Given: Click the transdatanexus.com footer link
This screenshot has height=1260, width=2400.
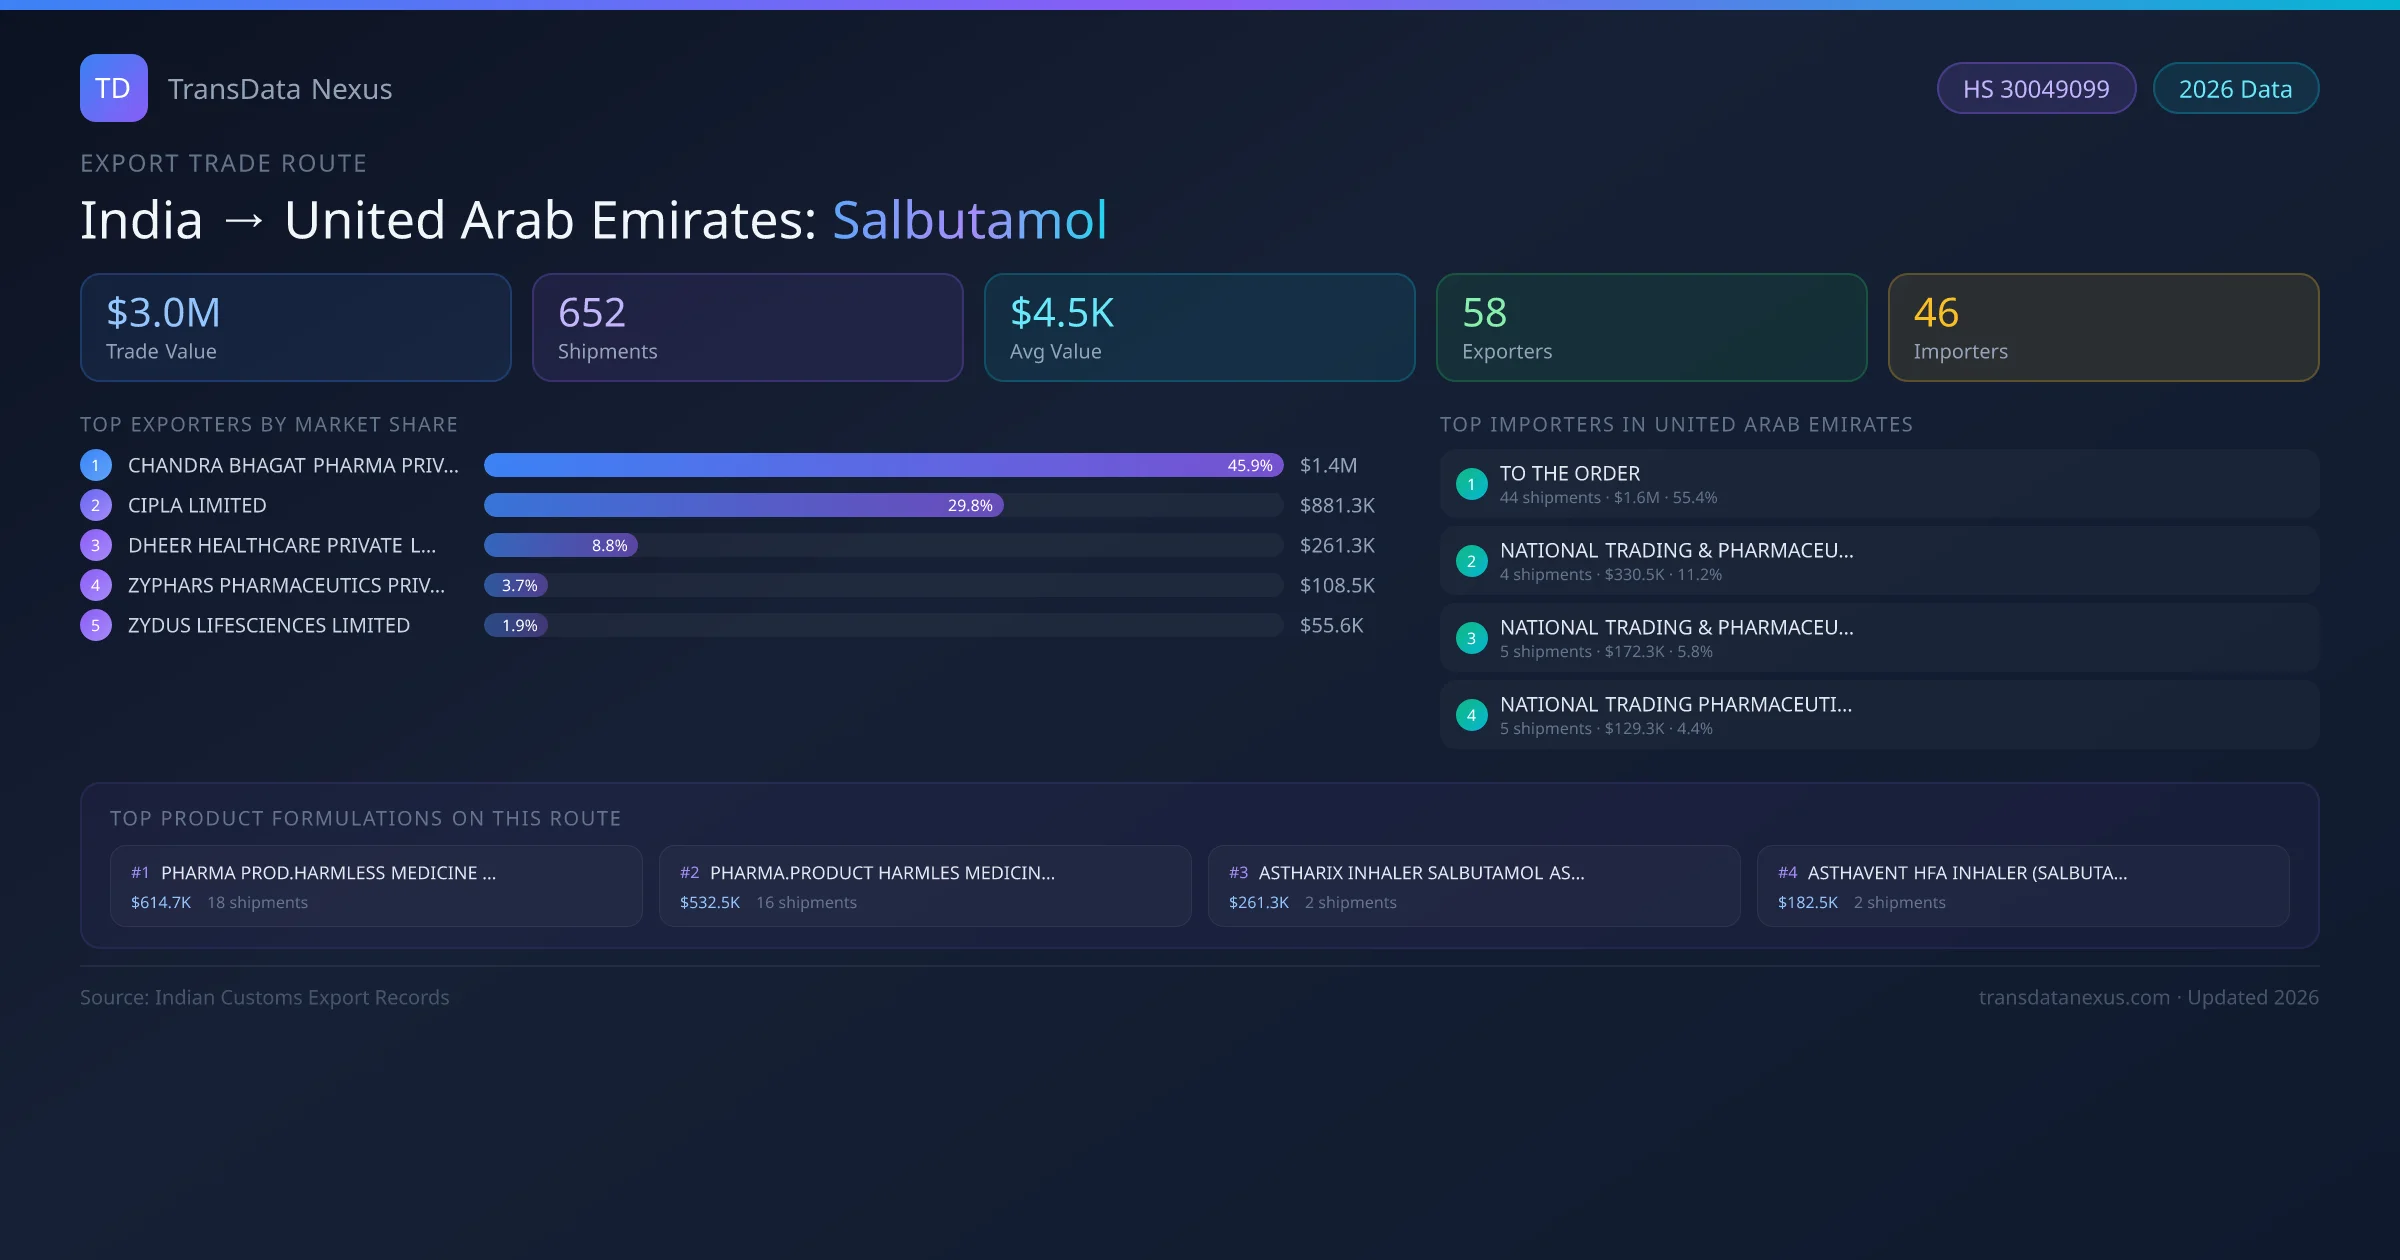Looking at the screenshot, I should pos(2073,997).
